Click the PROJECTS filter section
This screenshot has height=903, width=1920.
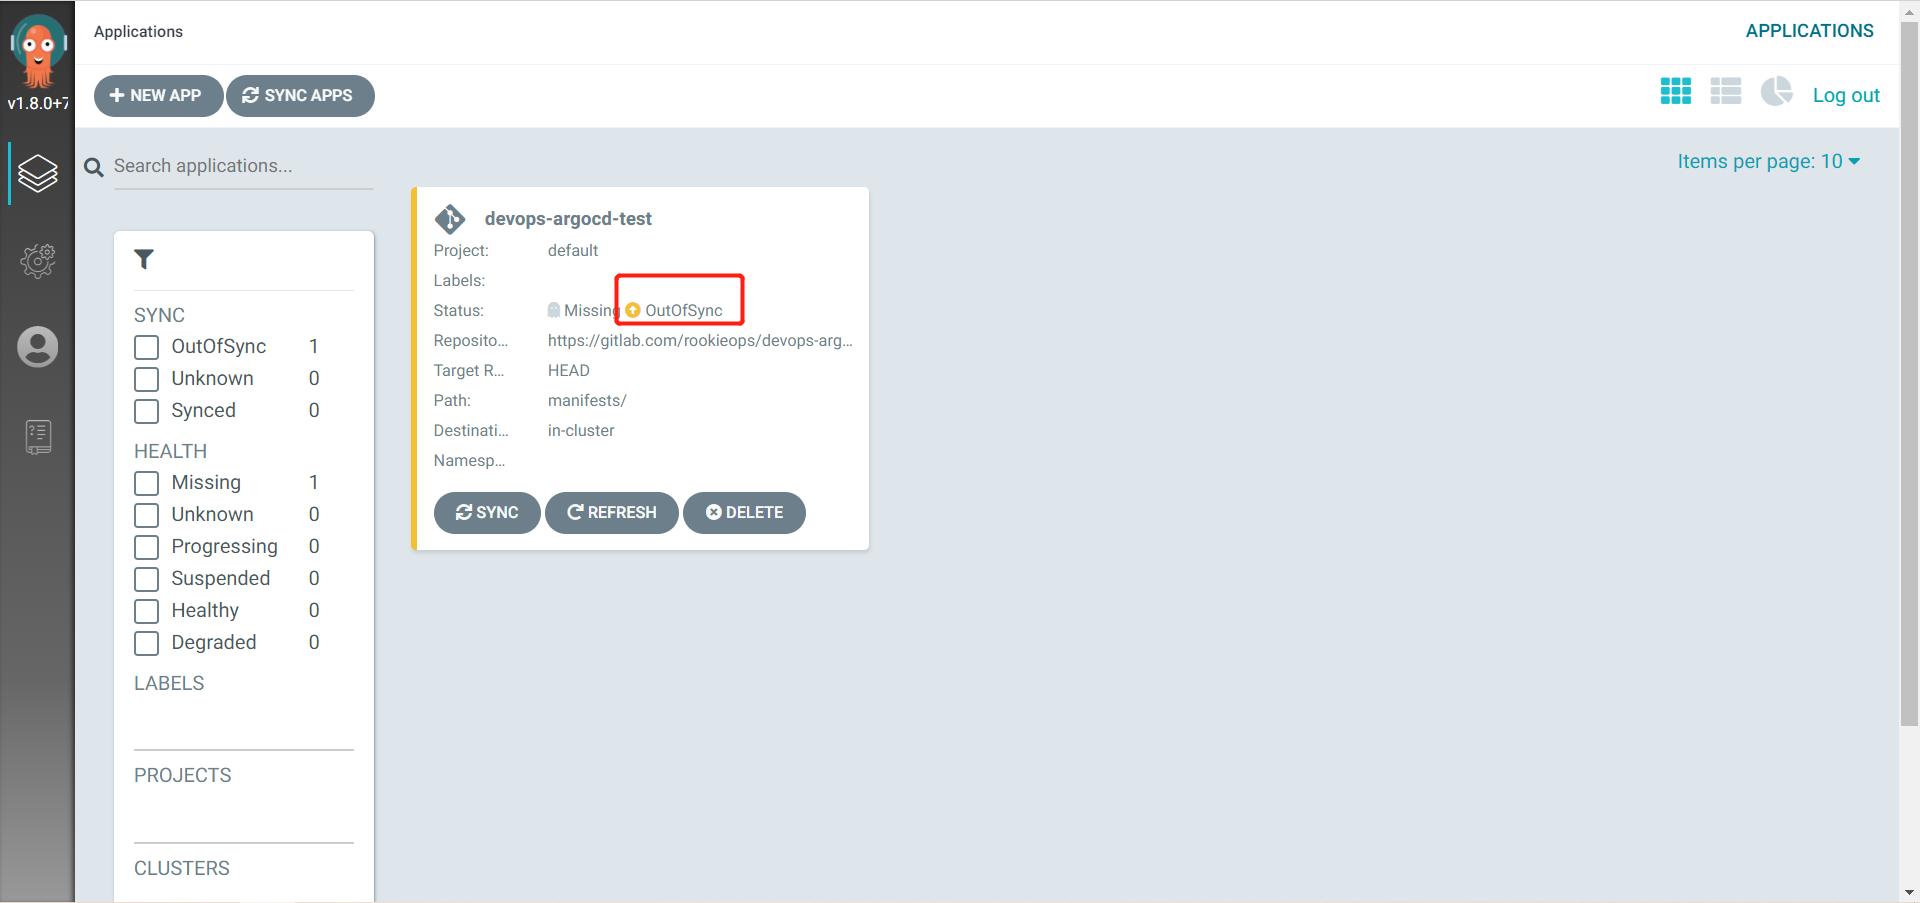[x=182, y=775]
